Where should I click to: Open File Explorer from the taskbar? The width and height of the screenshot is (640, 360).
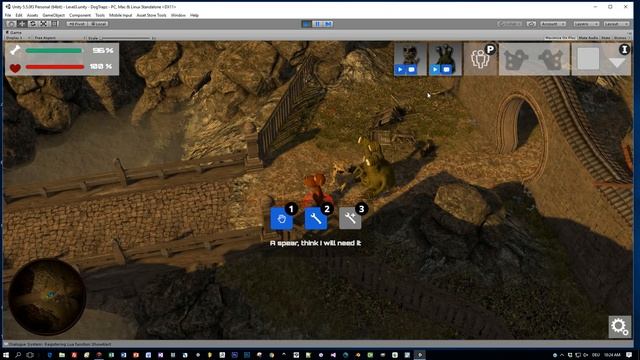62,355
